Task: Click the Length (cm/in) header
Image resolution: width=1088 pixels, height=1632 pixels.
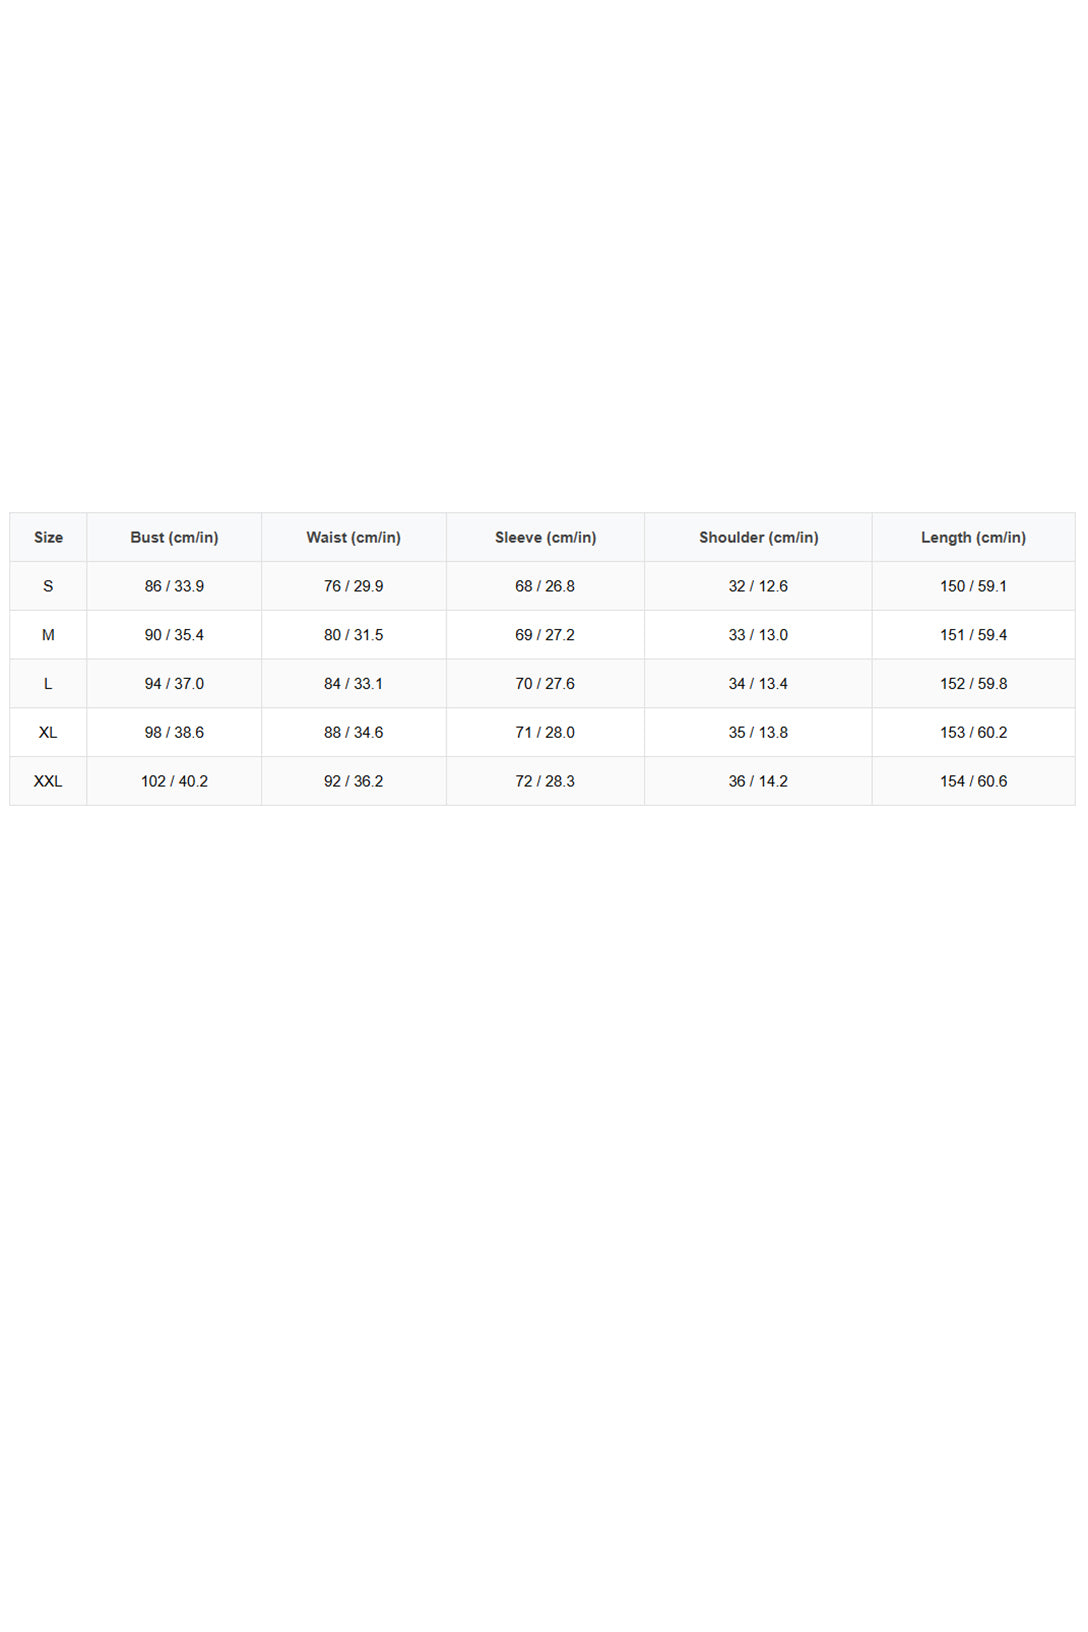Action: point(973,537)
